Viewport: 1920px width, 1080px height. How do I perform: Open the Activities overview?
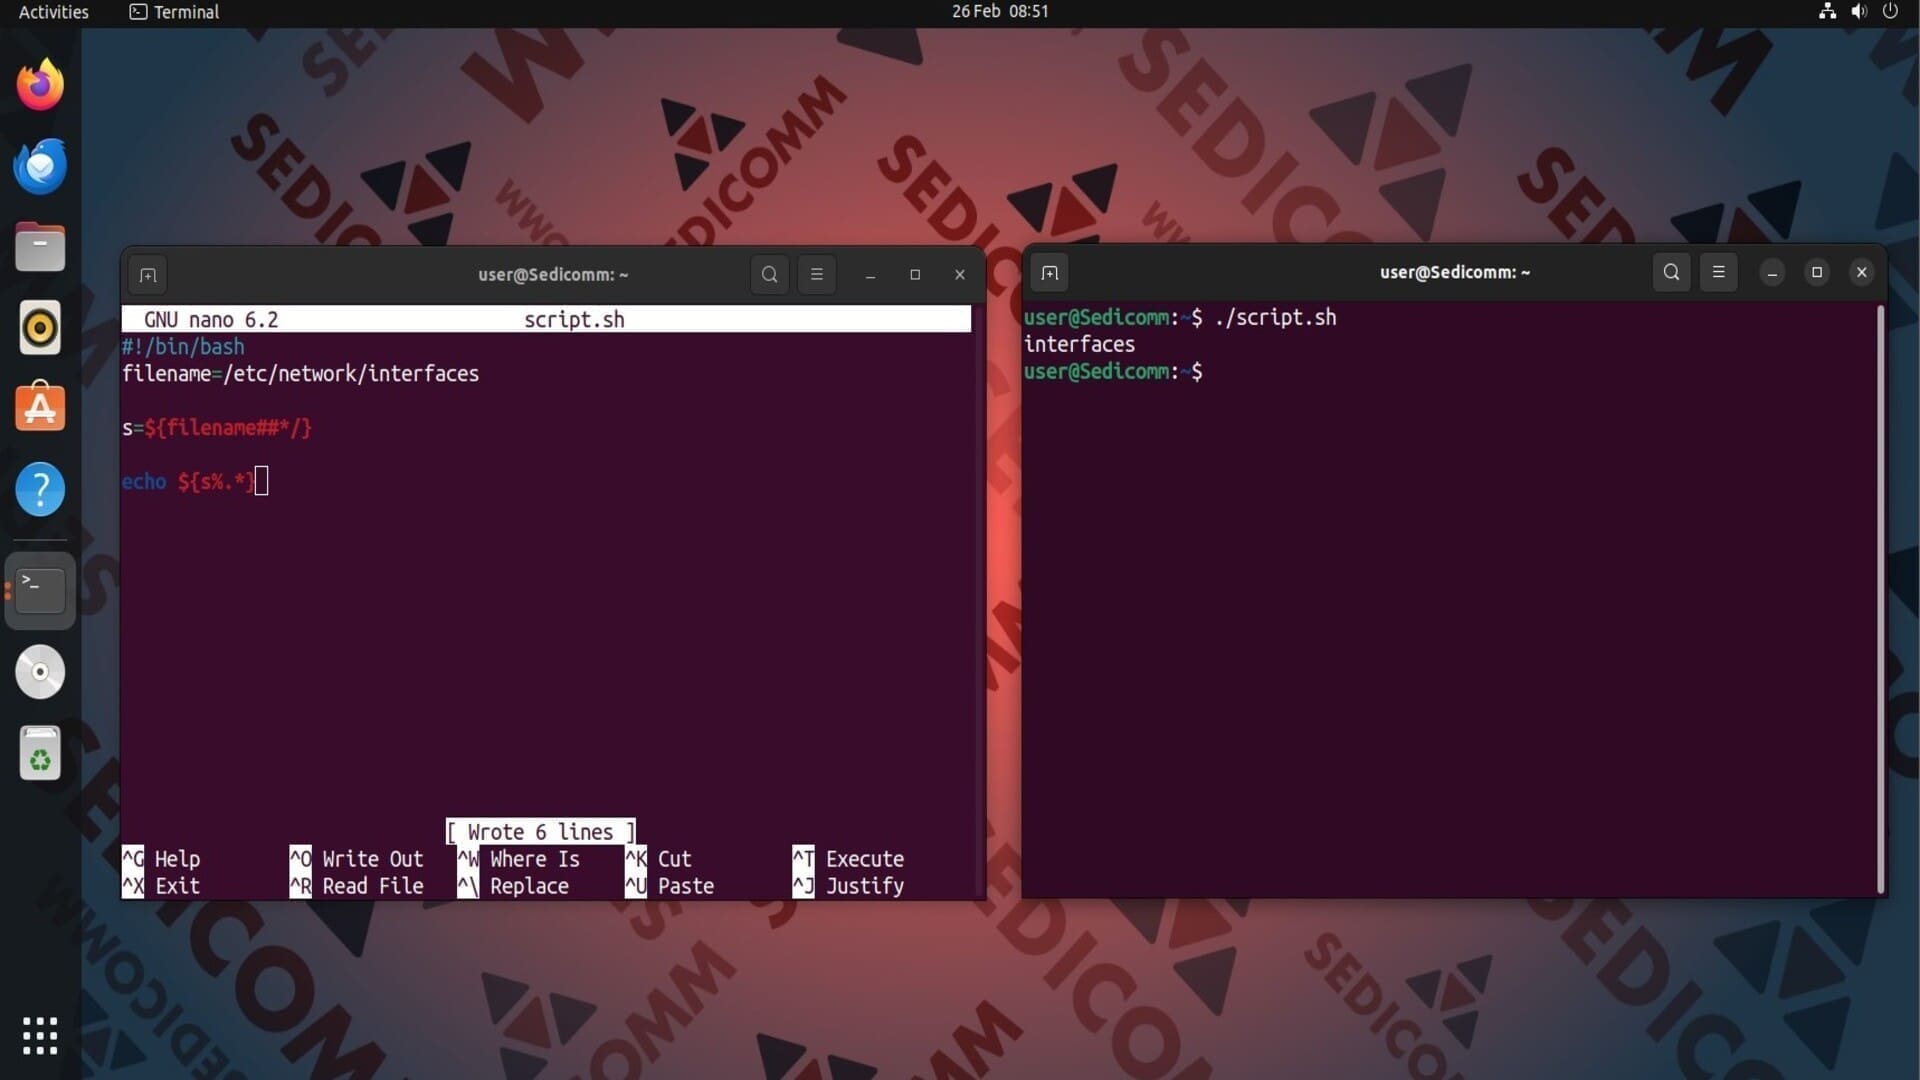(x=53, y=12)
